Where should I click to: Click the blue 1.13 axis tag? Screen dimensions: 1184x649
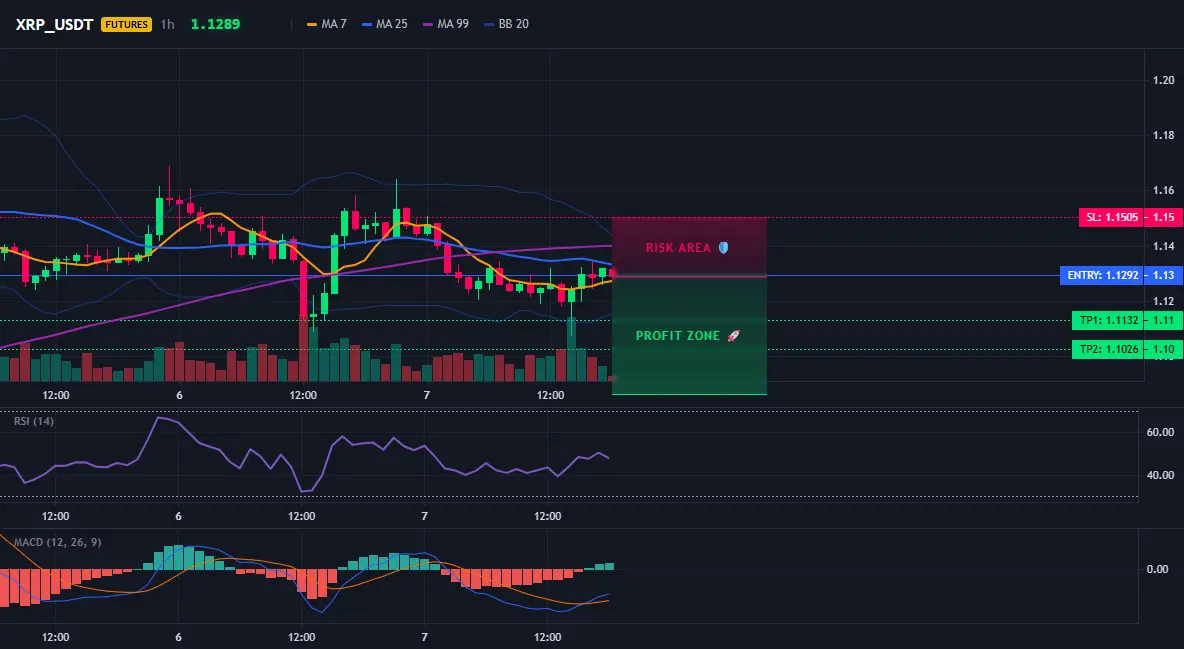1163,275
